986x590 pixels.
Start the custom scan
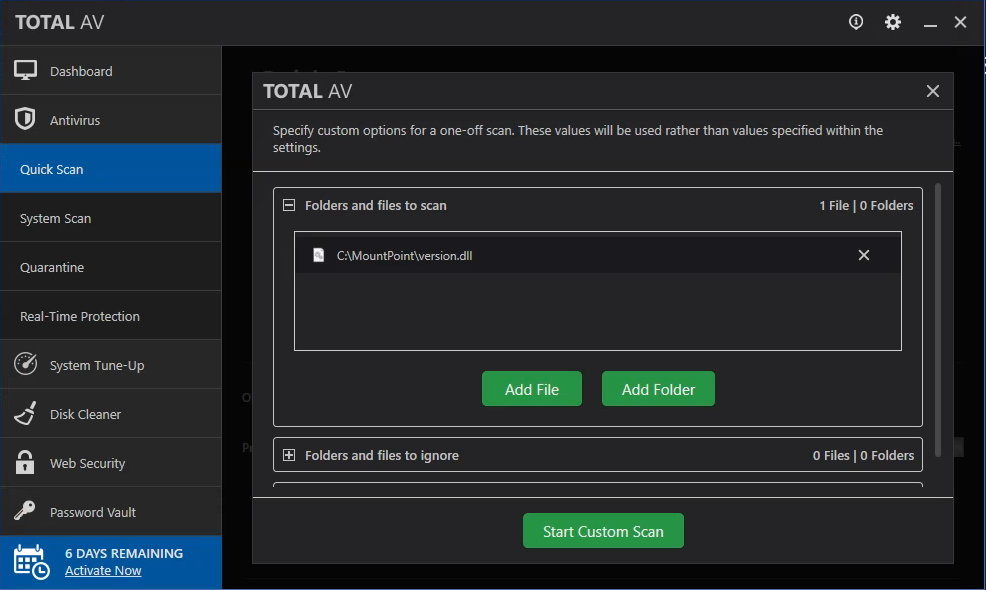pyautogui.click(x=603, y=530)
